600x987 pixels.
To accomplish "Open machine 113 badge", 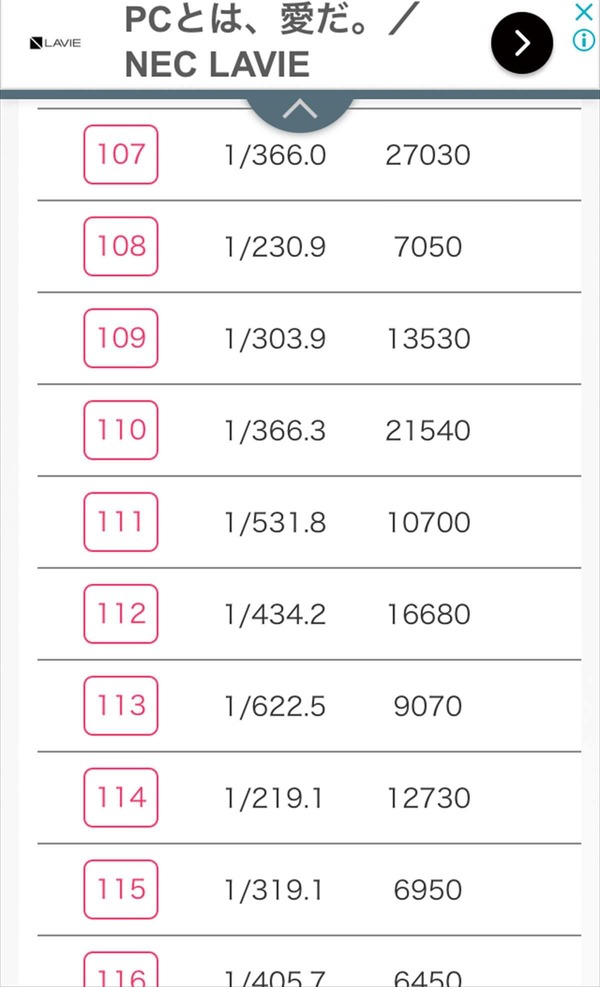I will (121, 706).
